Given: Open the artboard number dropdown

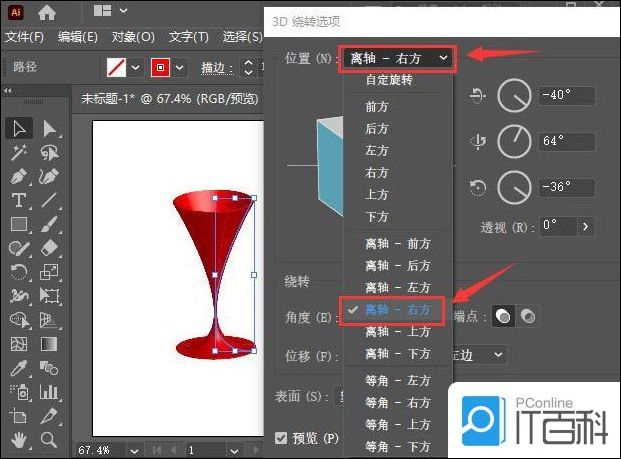Looking at the screenshot, I should (234, 451).
